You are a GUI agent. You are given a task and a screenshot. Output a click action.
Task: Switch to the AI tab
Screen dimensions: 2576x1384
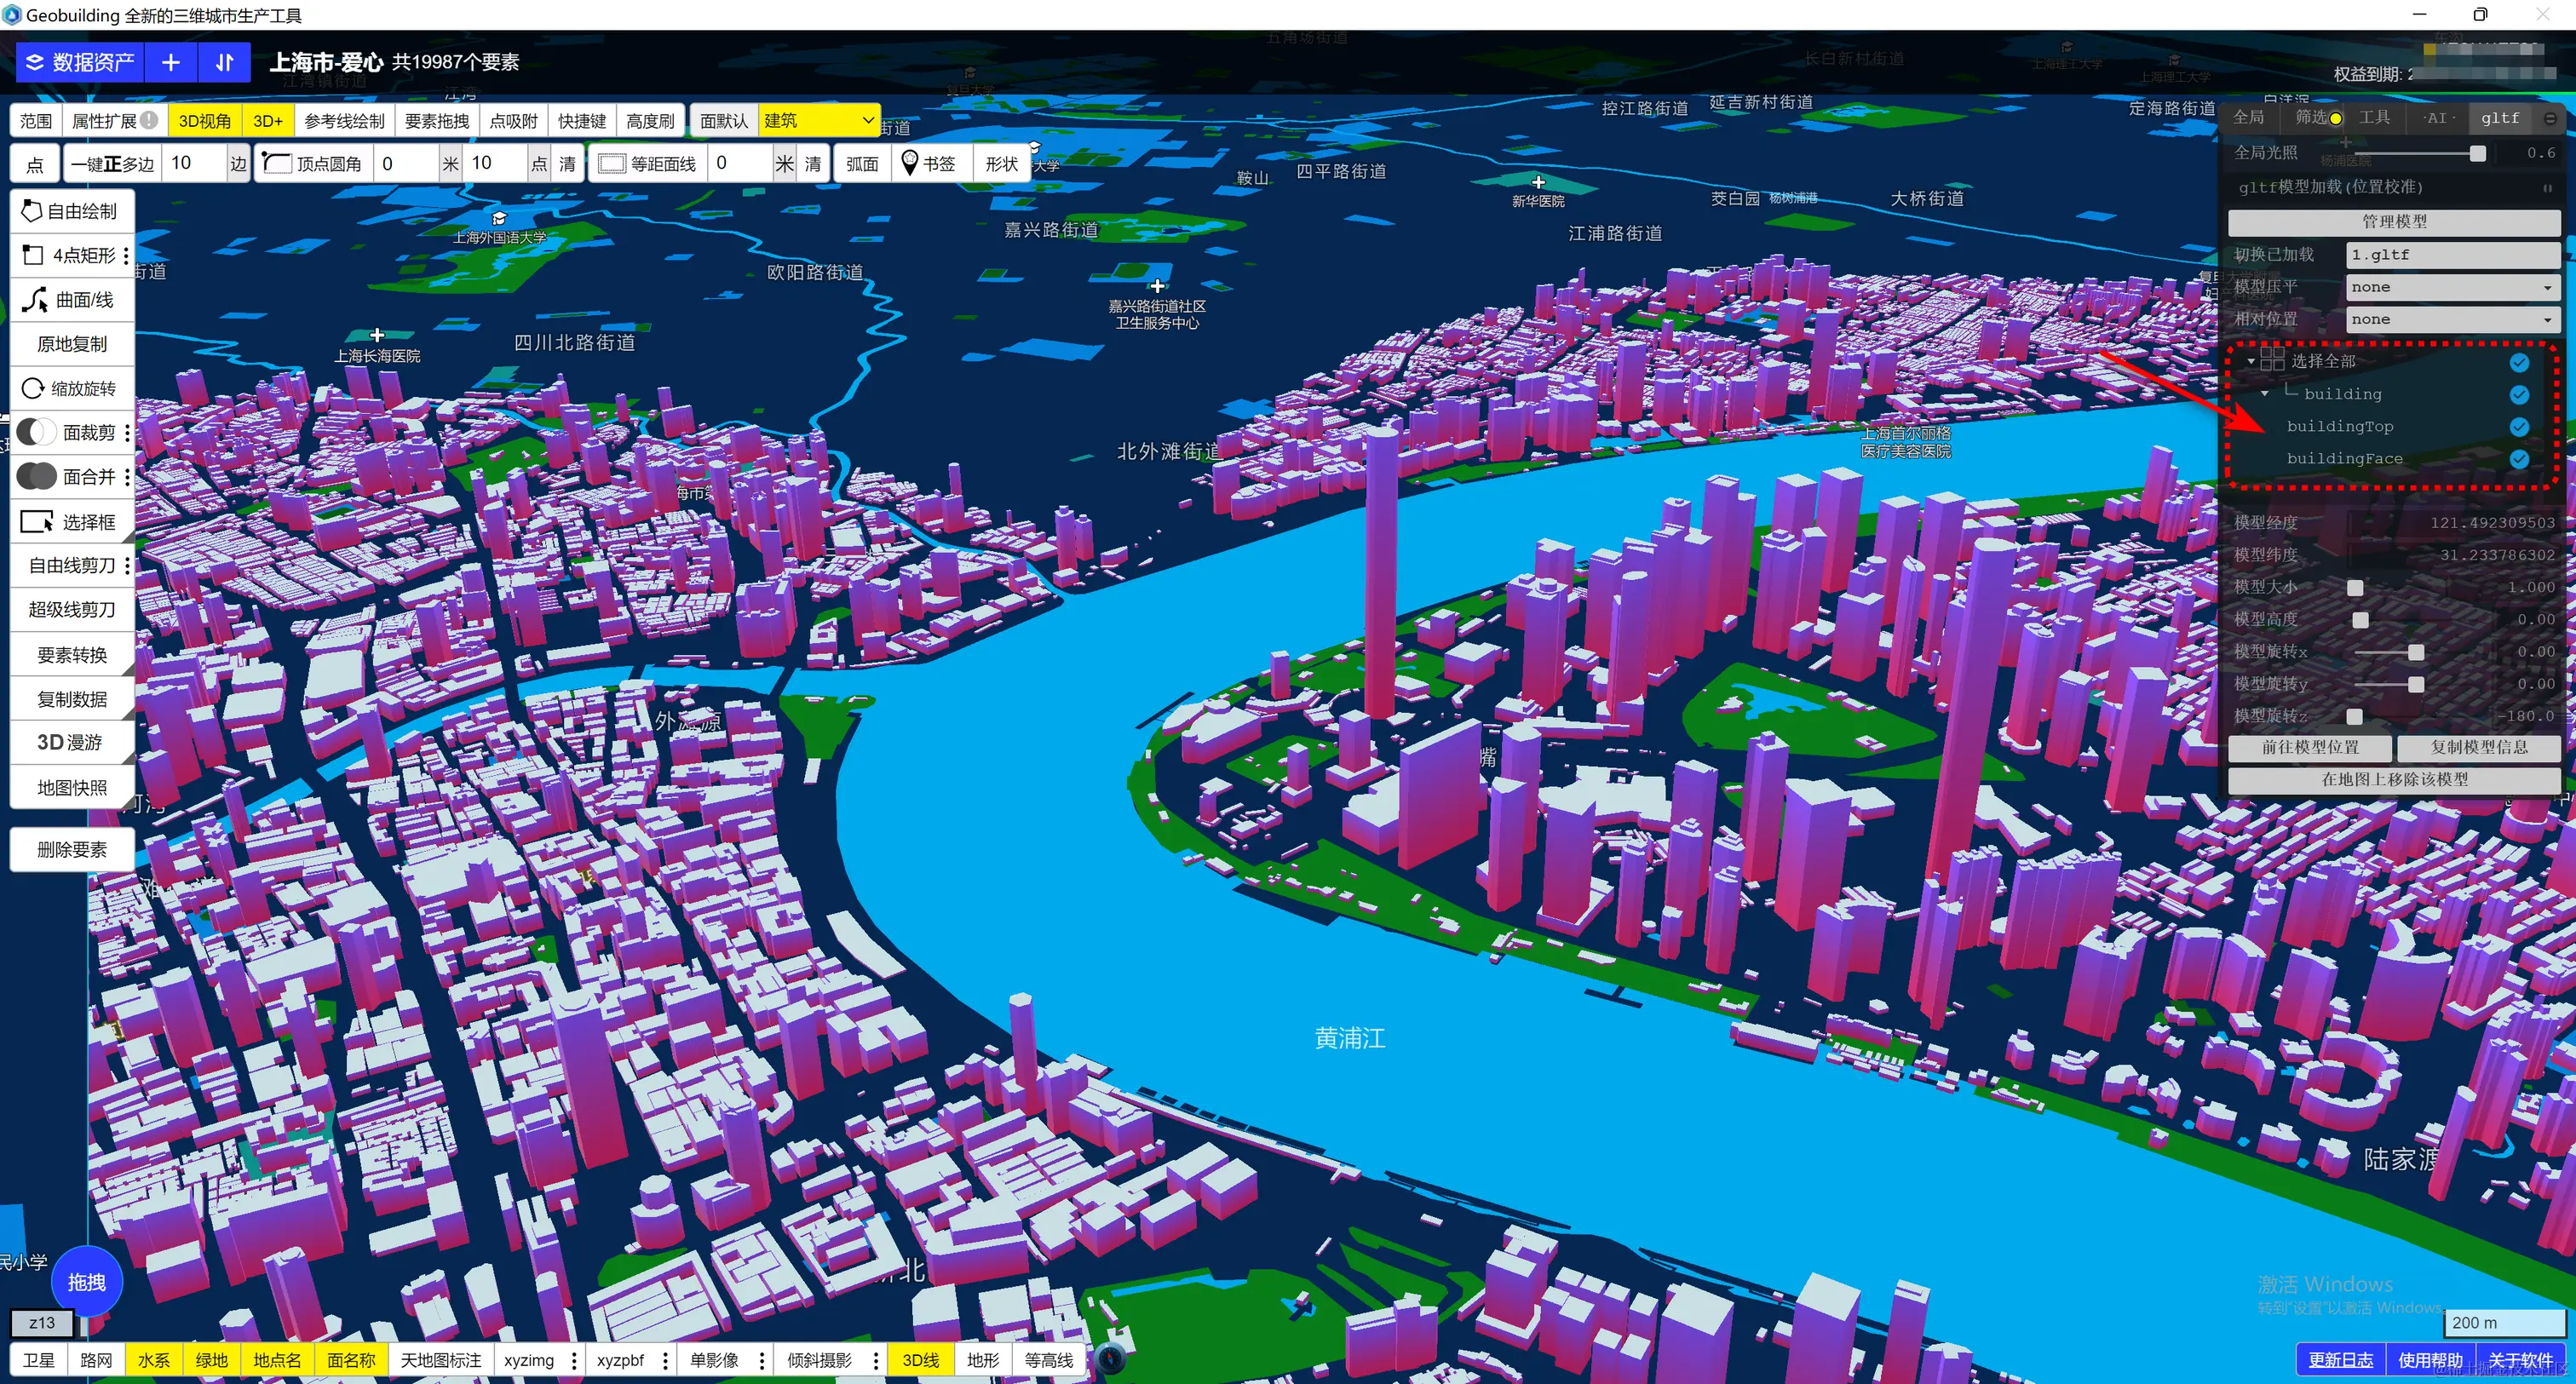[x=2437, y=118]
